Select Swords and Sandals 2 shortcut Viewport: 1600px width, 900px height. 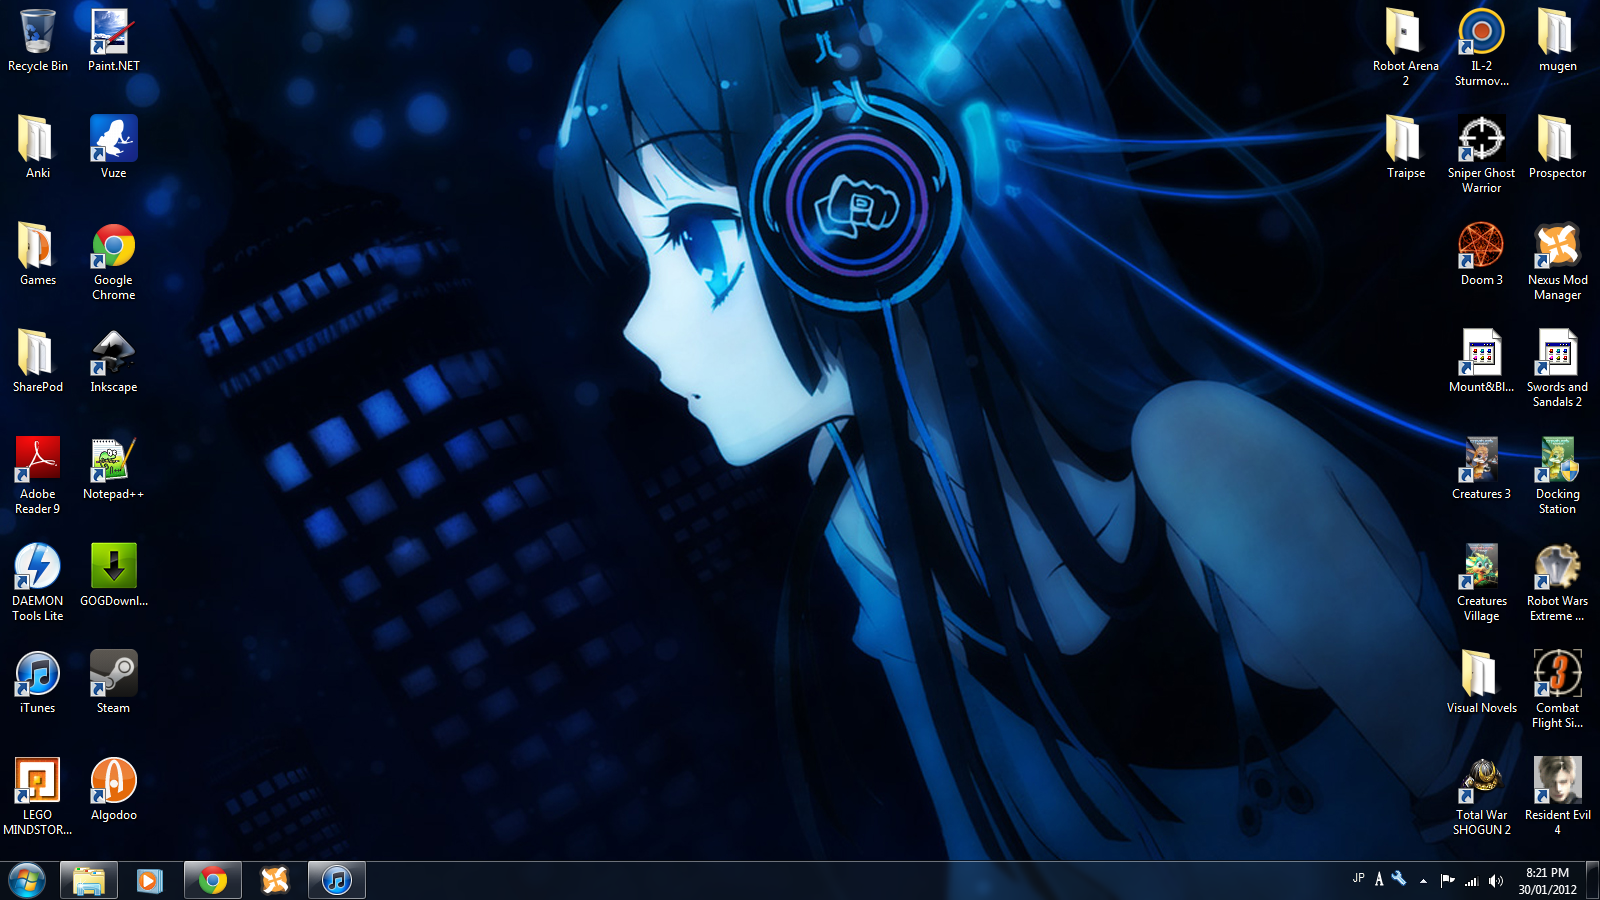(x=1557, y=368)
